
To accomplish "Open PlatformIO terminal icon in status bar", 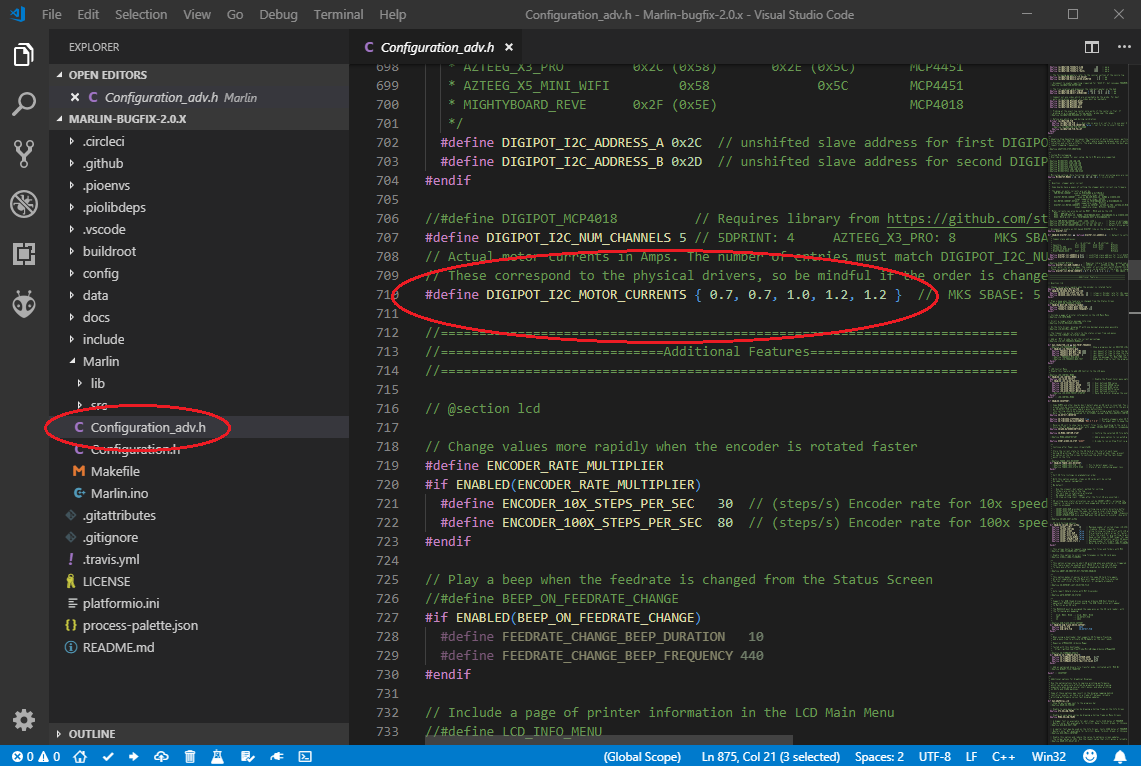I will point(305,757).
